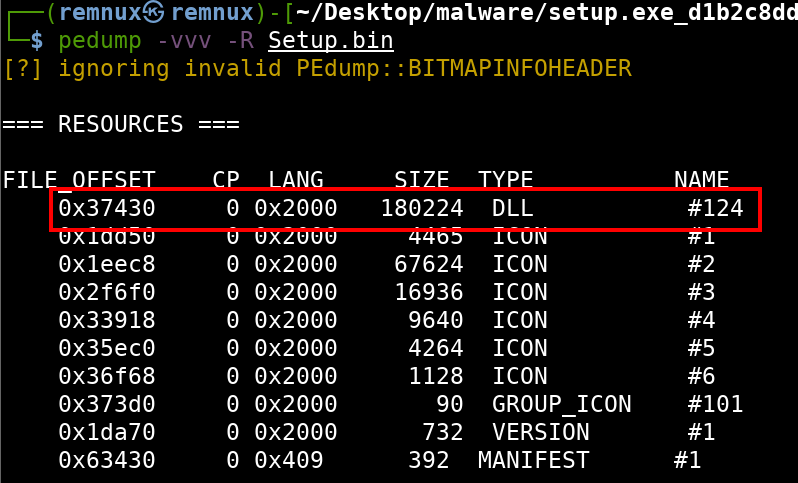This screenshot has width=798, height=483.
Task: Click the LANG column header
Action: pos(296,180)
